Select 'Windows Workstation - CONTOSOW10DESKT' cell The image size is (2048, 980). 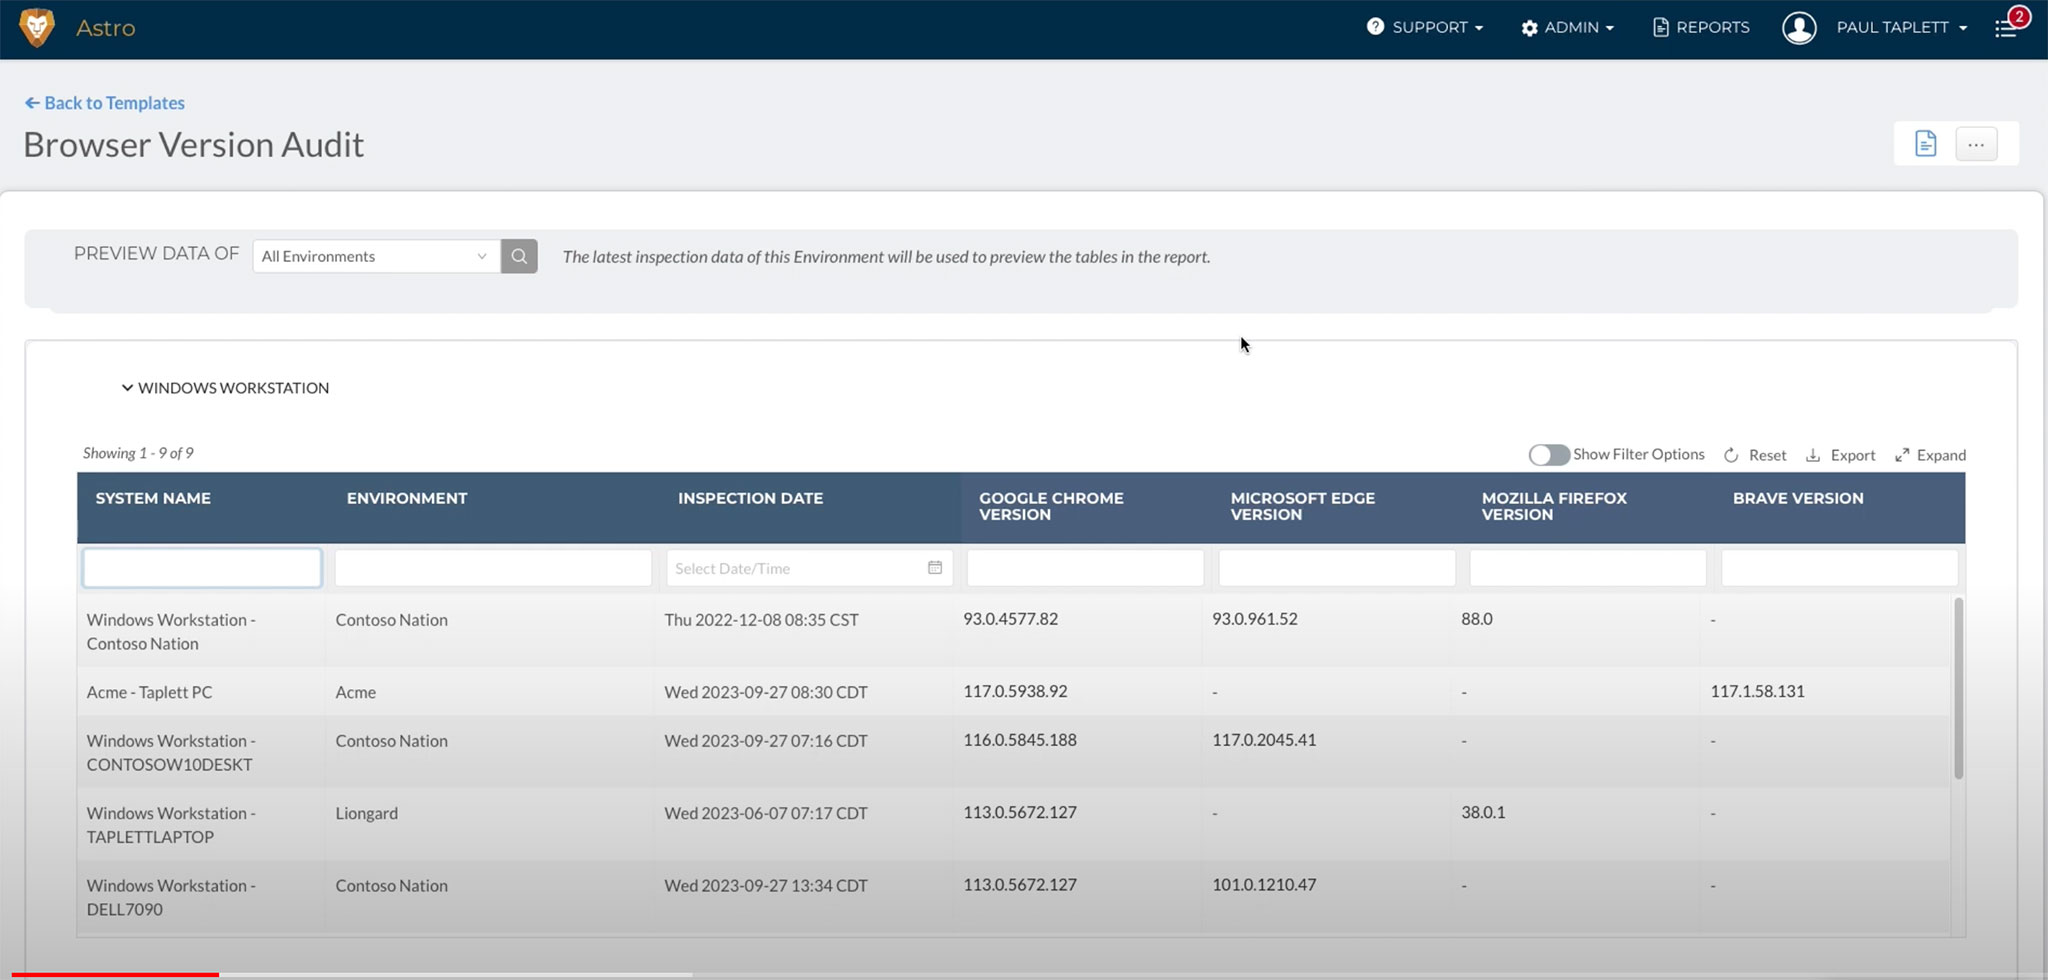click(171, 753)
